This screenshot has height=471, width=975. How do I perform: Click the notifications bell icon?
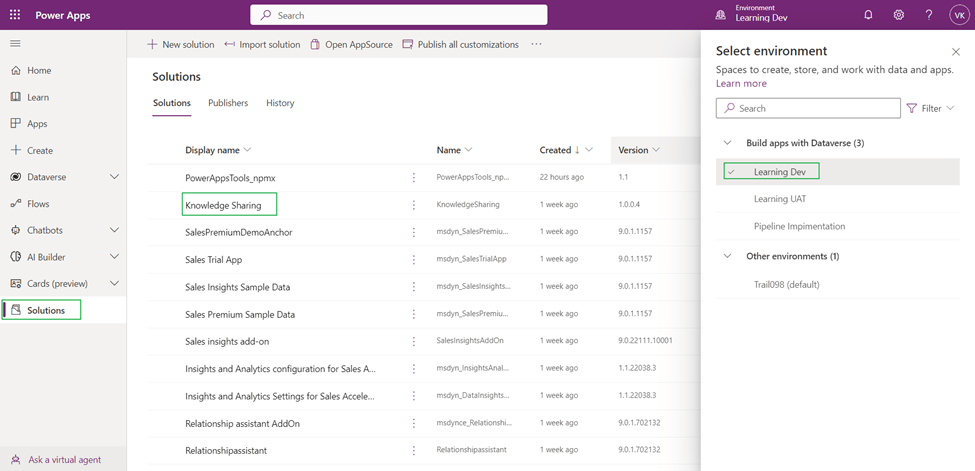(x=868, y=15)
